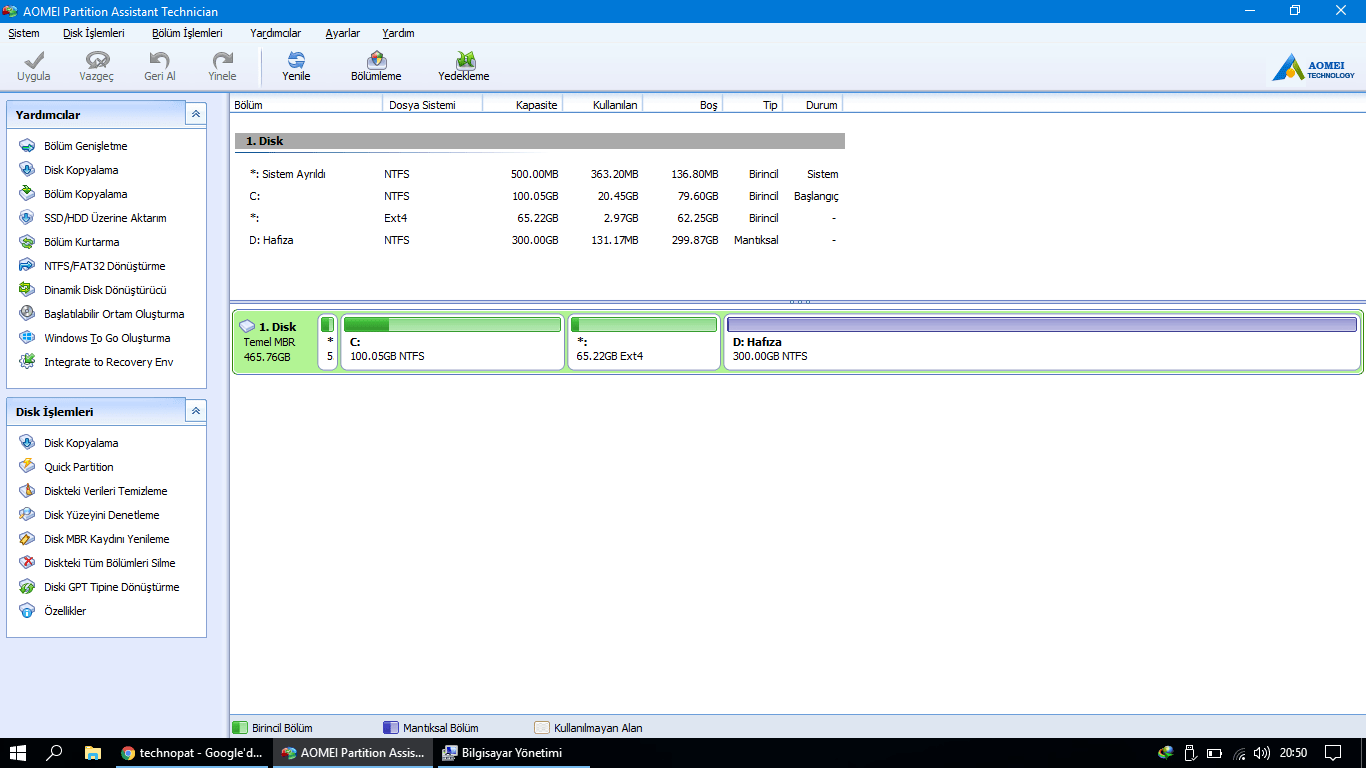Open the Yardım menu

398,33
